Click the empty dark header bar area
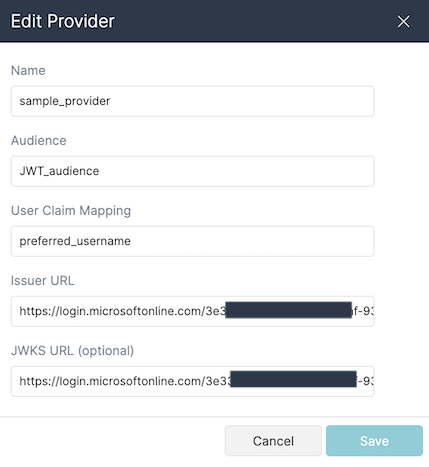 (253, 21)
